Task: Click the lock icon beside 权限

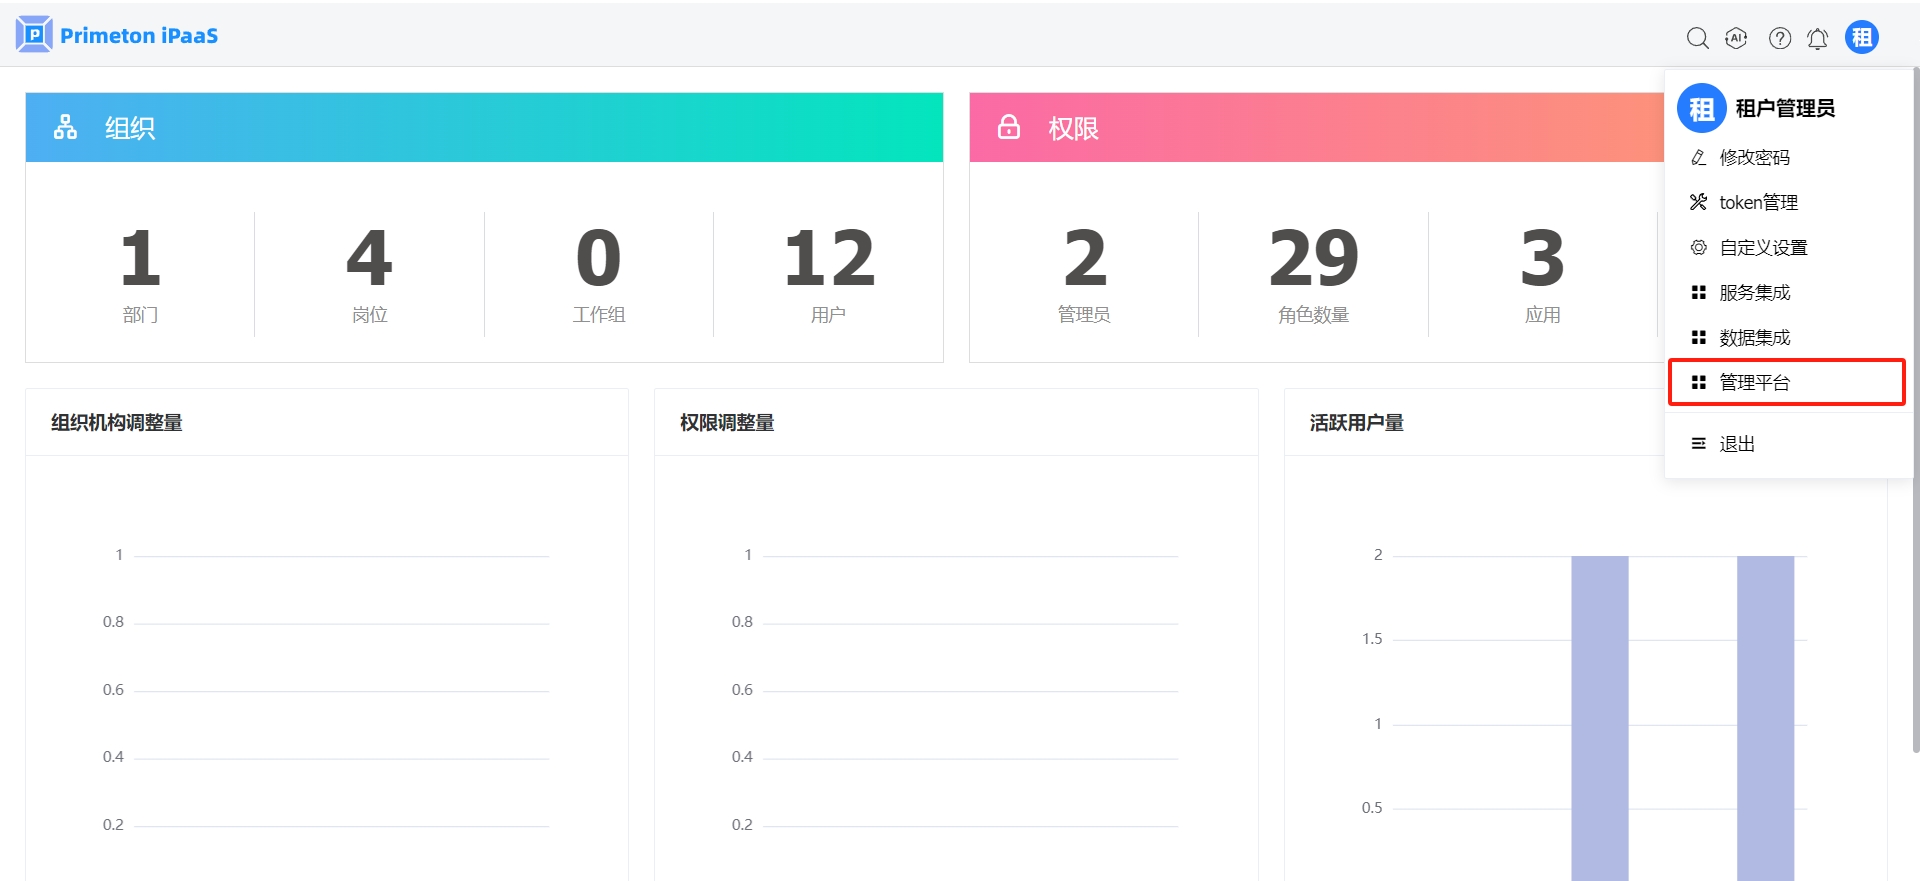Action: (x=1008, y=127)
